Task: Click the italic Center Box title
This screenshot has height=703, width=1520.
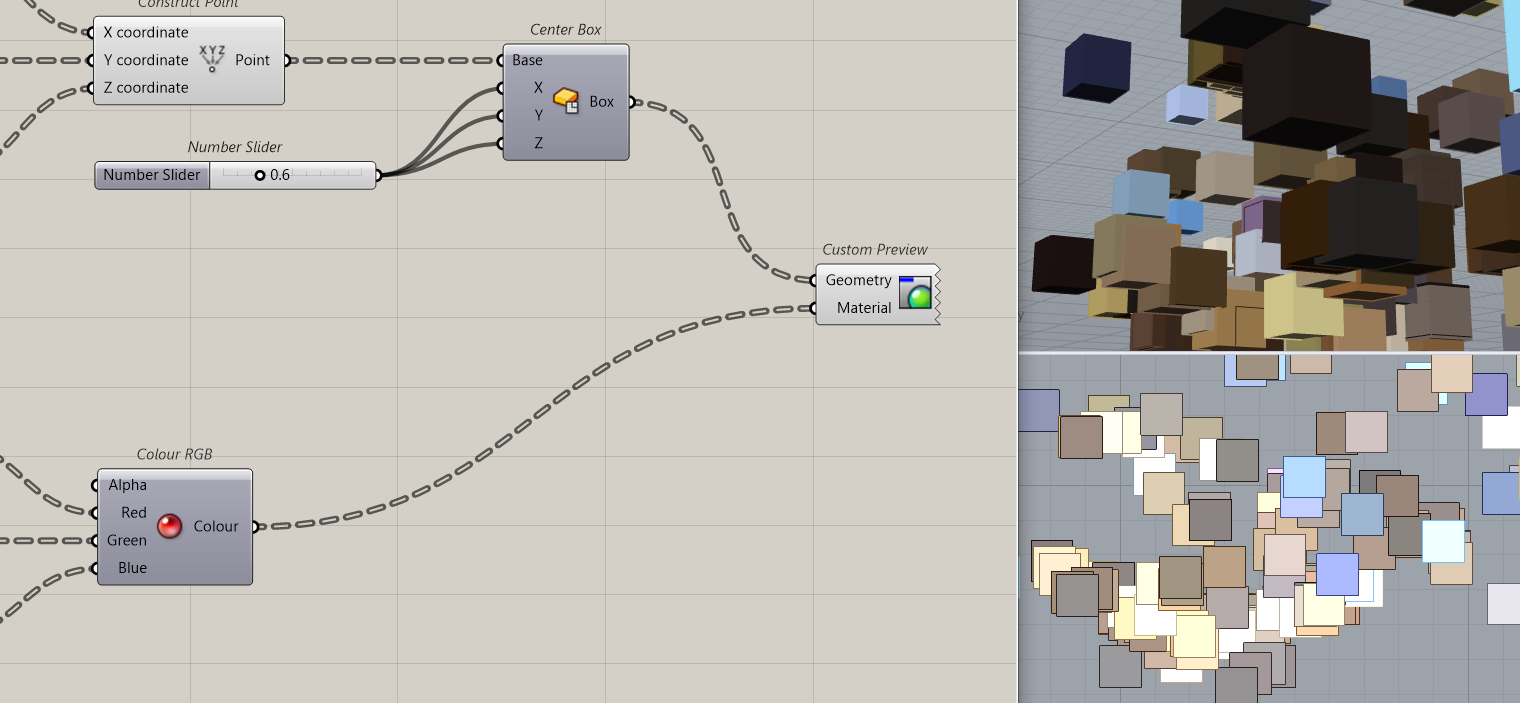Action: tap(566, 30)
